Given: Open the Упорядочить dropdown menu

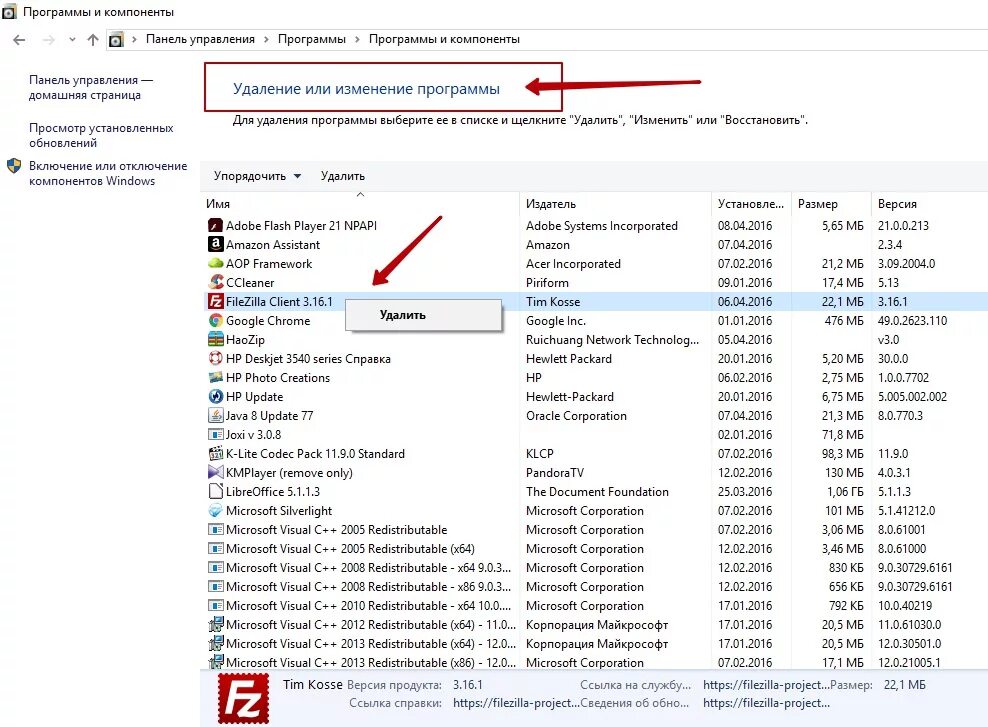Looking at the screenshot, I should click(257, 176).
